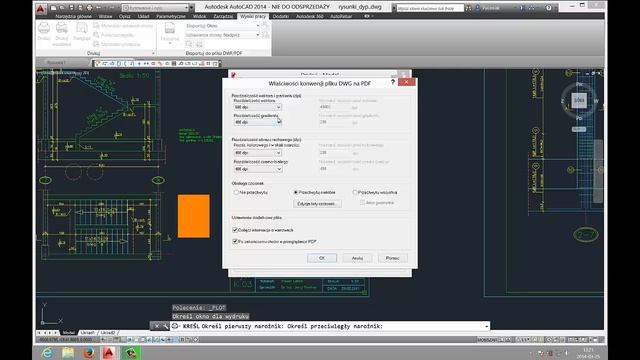Click the Save icon in quick access toolbar
The width and height of the screenshot is (640, 360).
[x=71, y=8]
